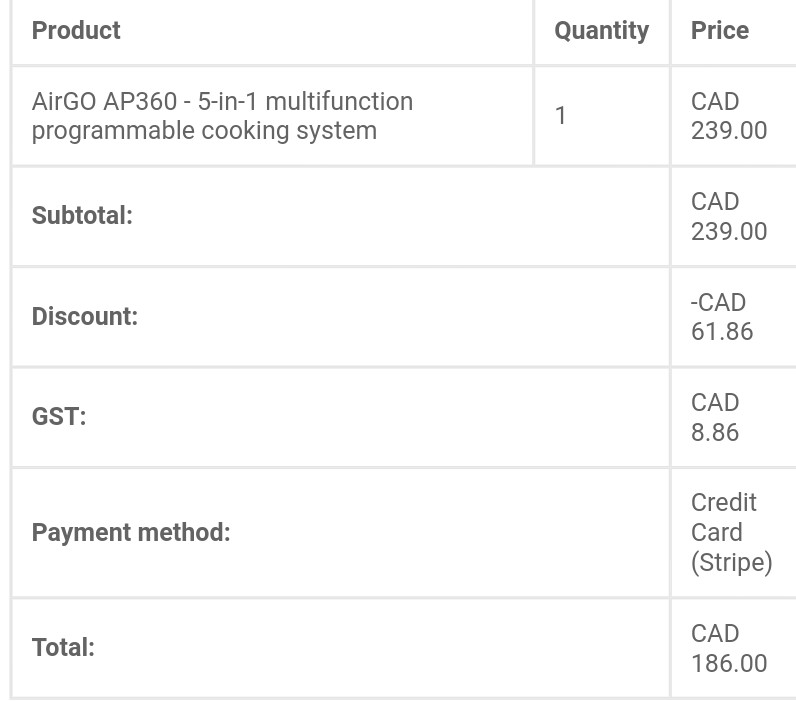This screenshot has width=796, height=701.
Task: Click the Subtotal label
Action: click(x=82, y=215)
